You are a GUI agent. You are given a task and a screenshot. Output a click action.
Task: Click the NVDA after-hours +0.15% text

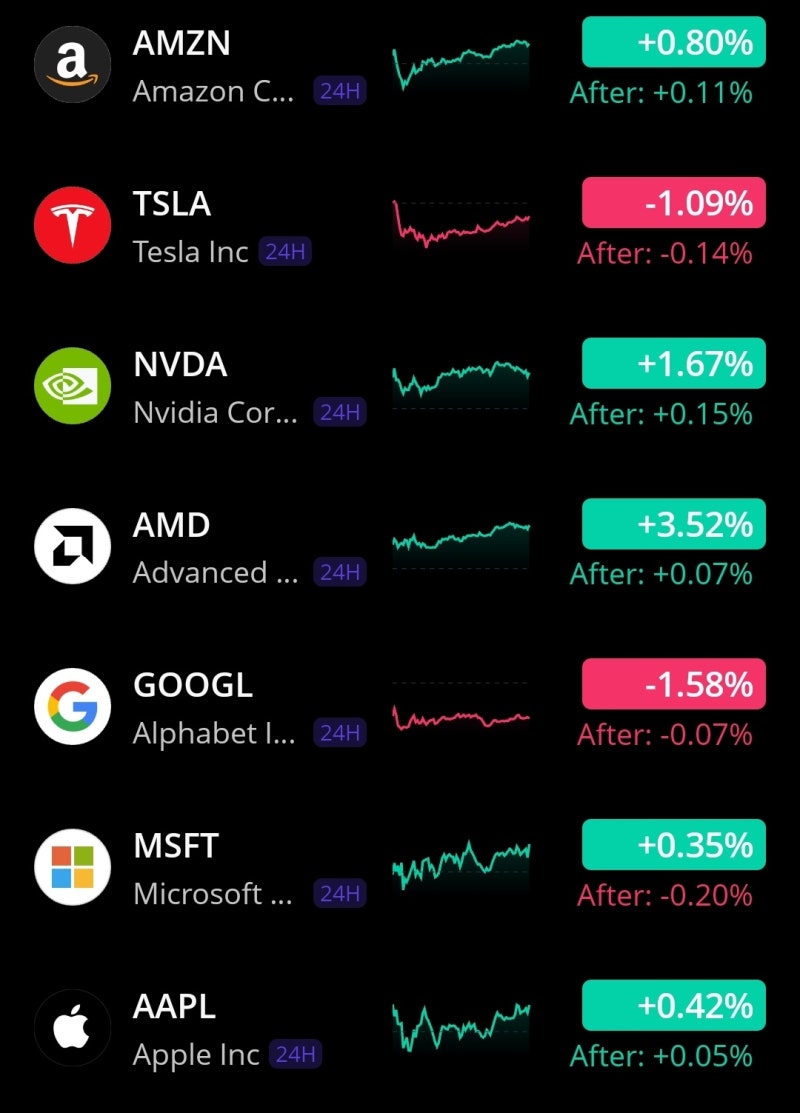point(660,414)
